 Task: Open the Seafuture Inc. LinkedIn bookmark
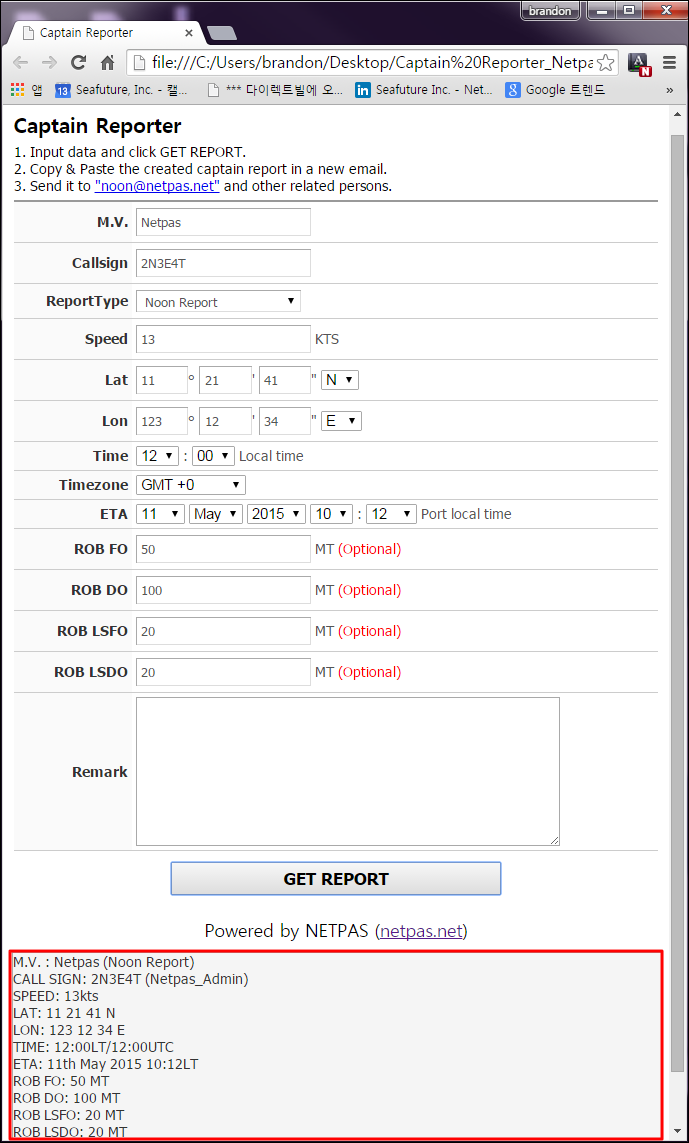tap(424, 90)
